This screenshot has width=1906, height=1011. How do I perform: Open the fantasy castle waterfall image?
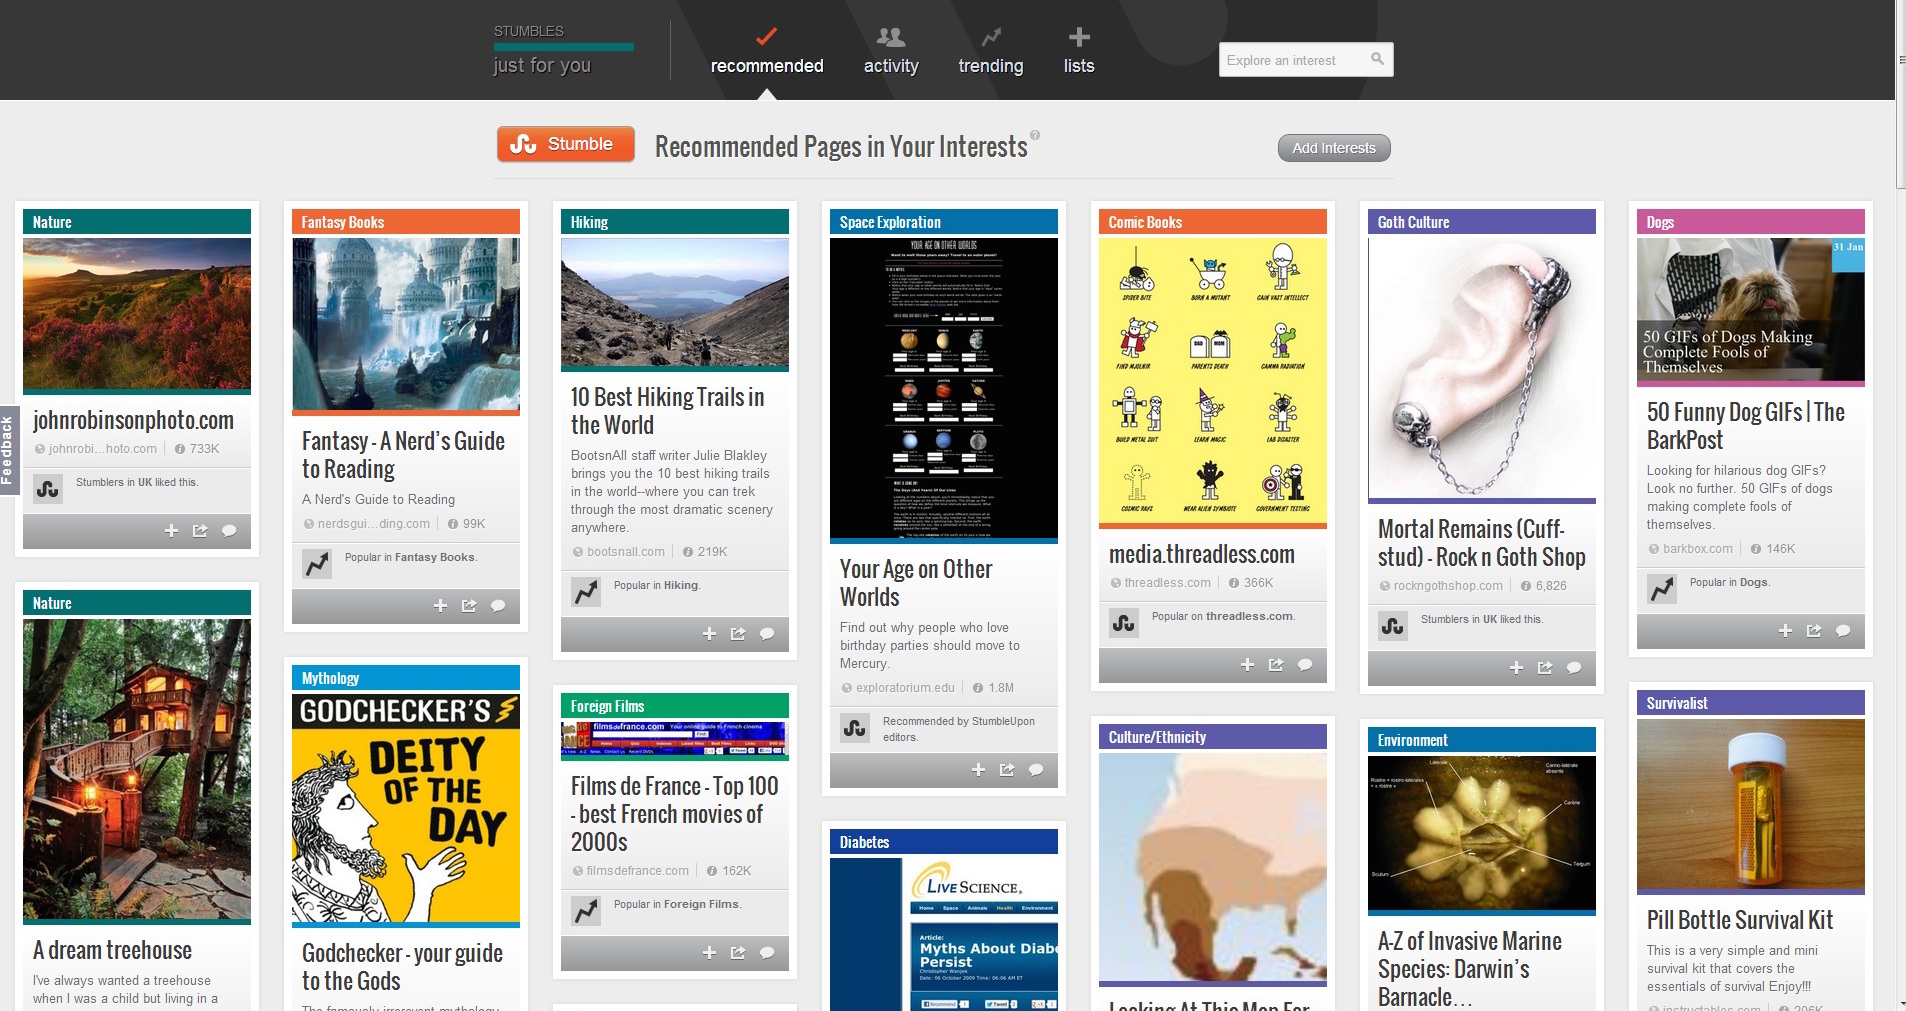(406, 324)
